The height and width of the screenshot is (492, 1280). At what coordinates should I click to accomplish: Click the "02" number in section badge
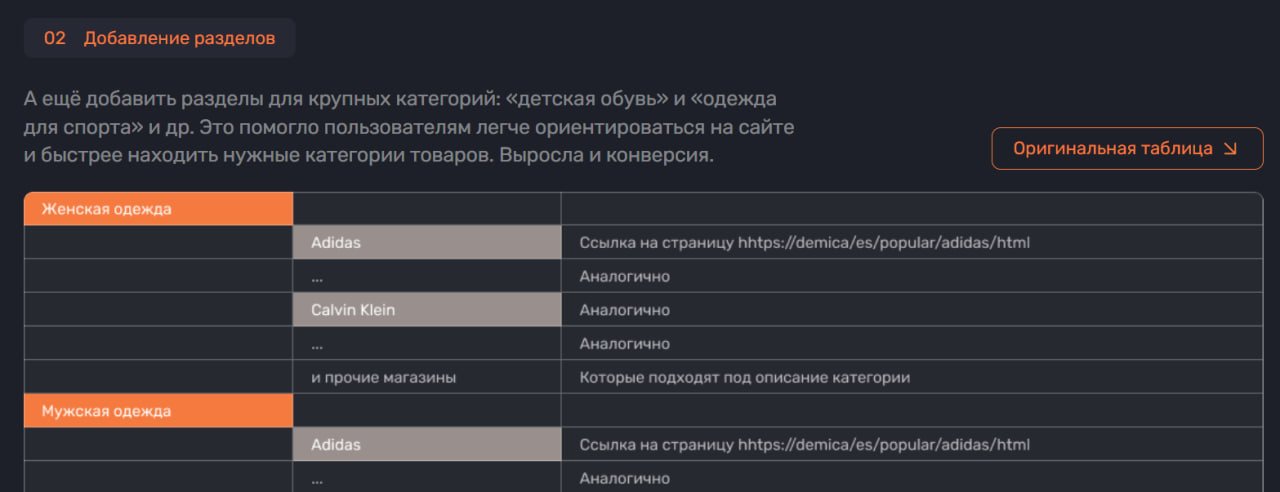[x=55, y=38]
